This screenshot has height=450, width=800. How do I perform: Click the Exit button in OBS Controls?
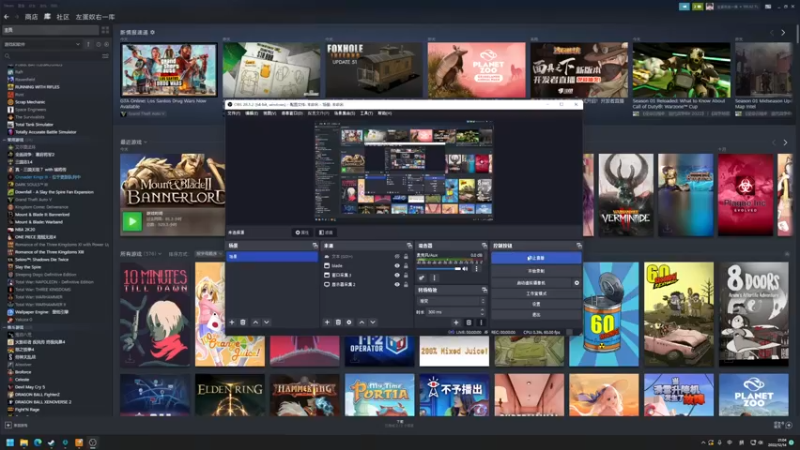pyautogui.click(x=536, y=315)
